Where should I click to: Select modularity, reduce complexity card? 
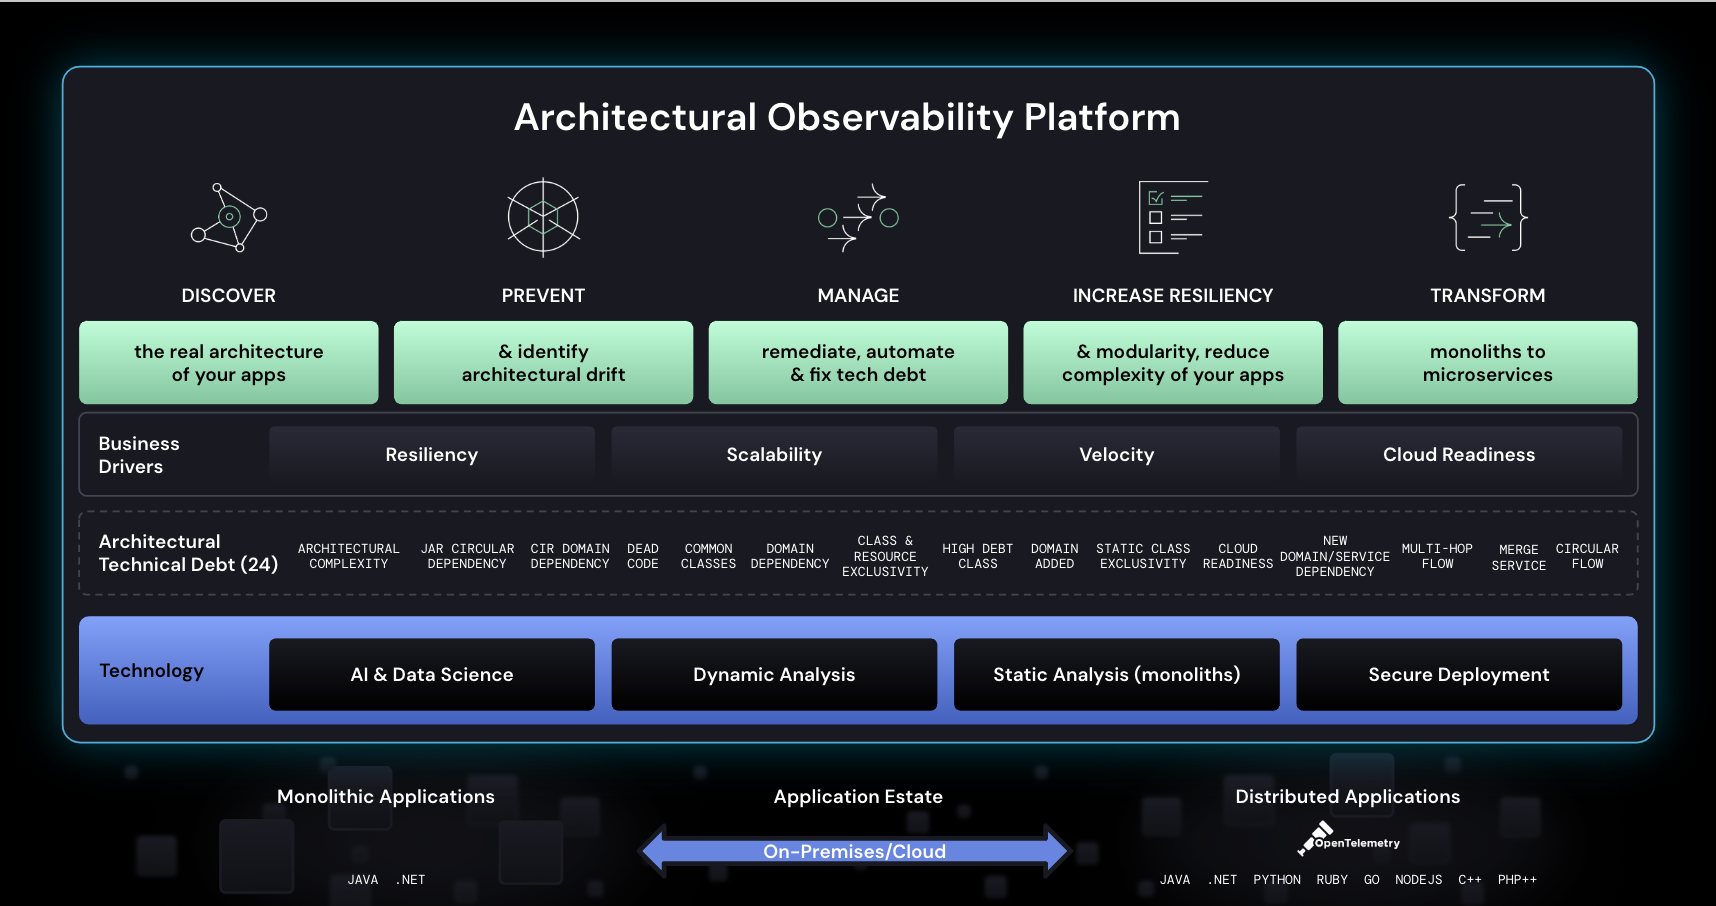click(x=1173, y=363)
